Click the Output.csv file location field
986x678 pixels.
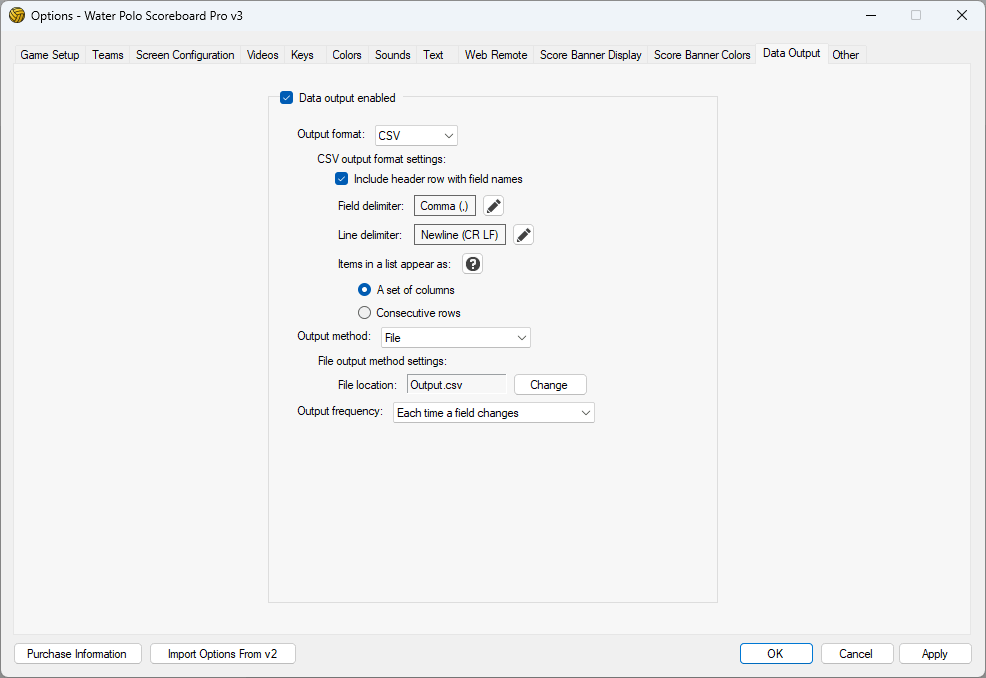click(x=456, y=385)
